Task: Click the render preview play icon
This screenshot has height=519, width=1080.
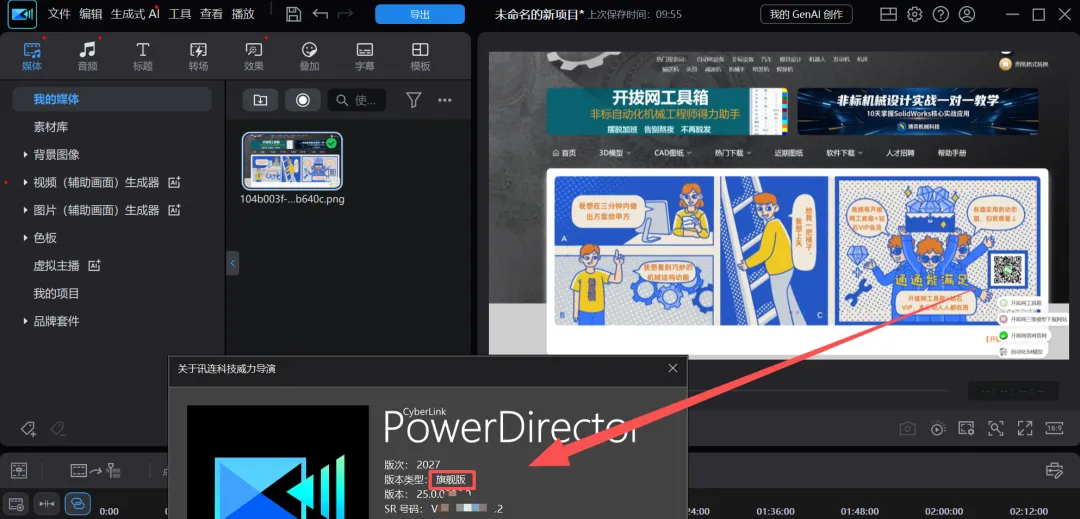Action: pos(937,429)
